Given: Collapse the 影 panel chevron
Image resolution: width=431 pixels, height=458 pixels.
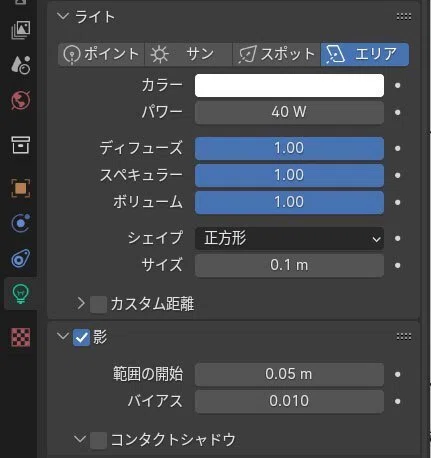Looking at the screenshot, I should pos(63,336).
